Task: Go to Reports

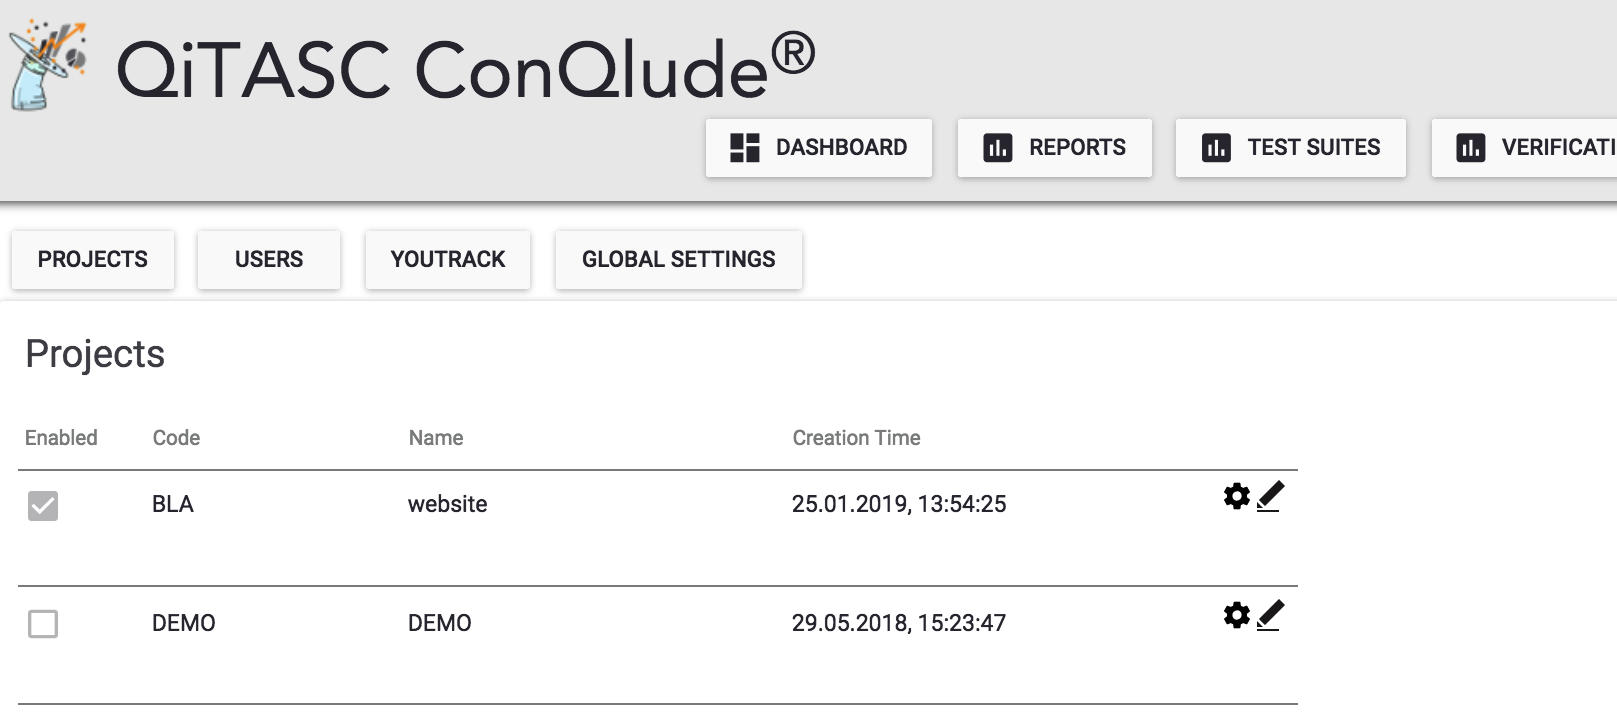Action: point(1055,148)
